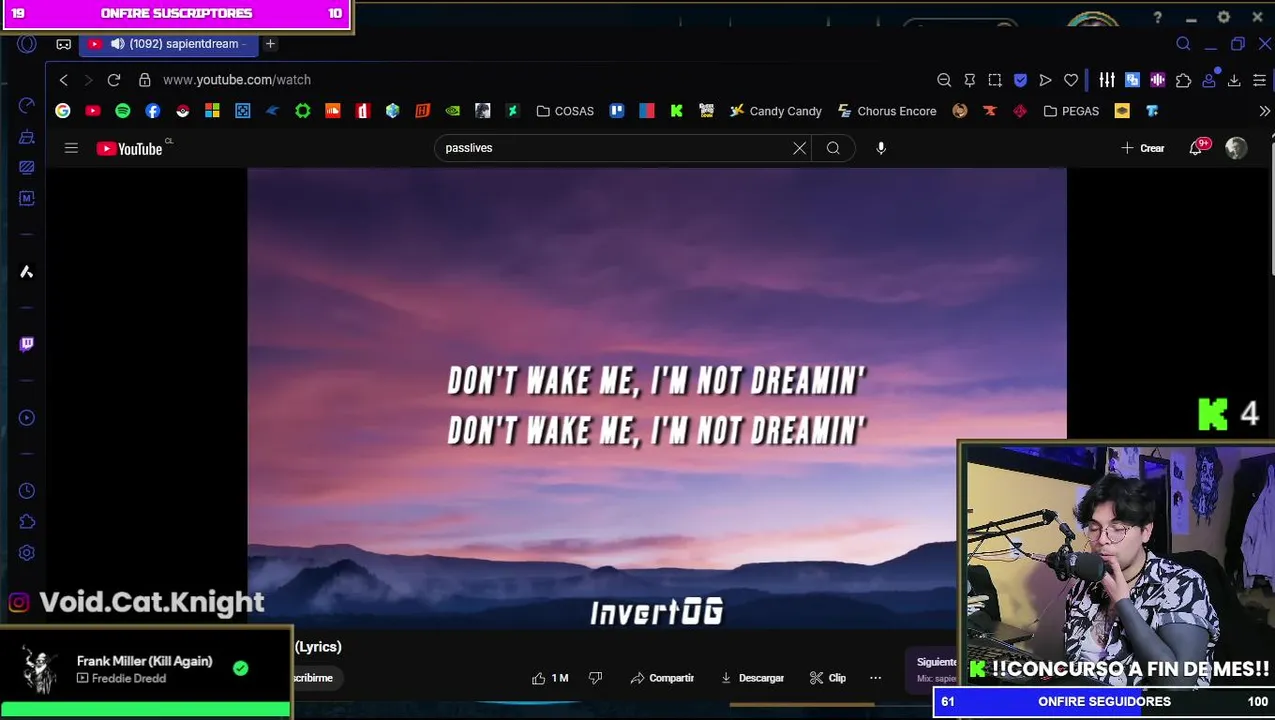The height and width of the screenshot is (720, 1275).
Task: Clear the YouTube search text
Action: [x=800, y=148]
